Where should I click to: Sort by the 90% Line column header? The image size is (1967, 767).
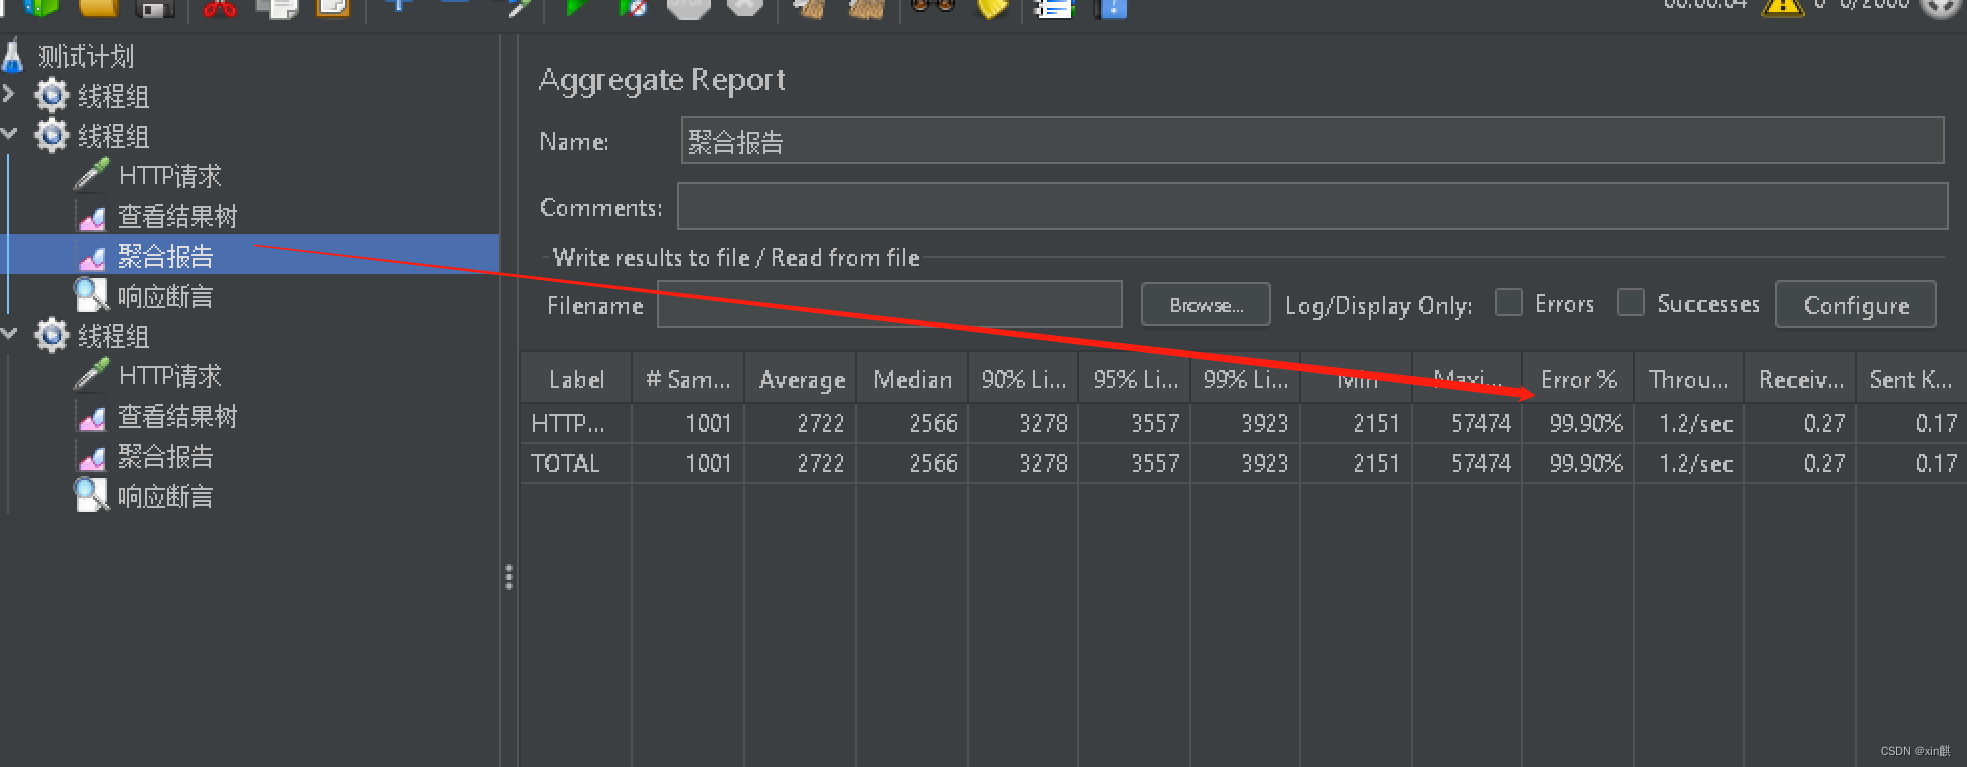(x=1023, y=380)
